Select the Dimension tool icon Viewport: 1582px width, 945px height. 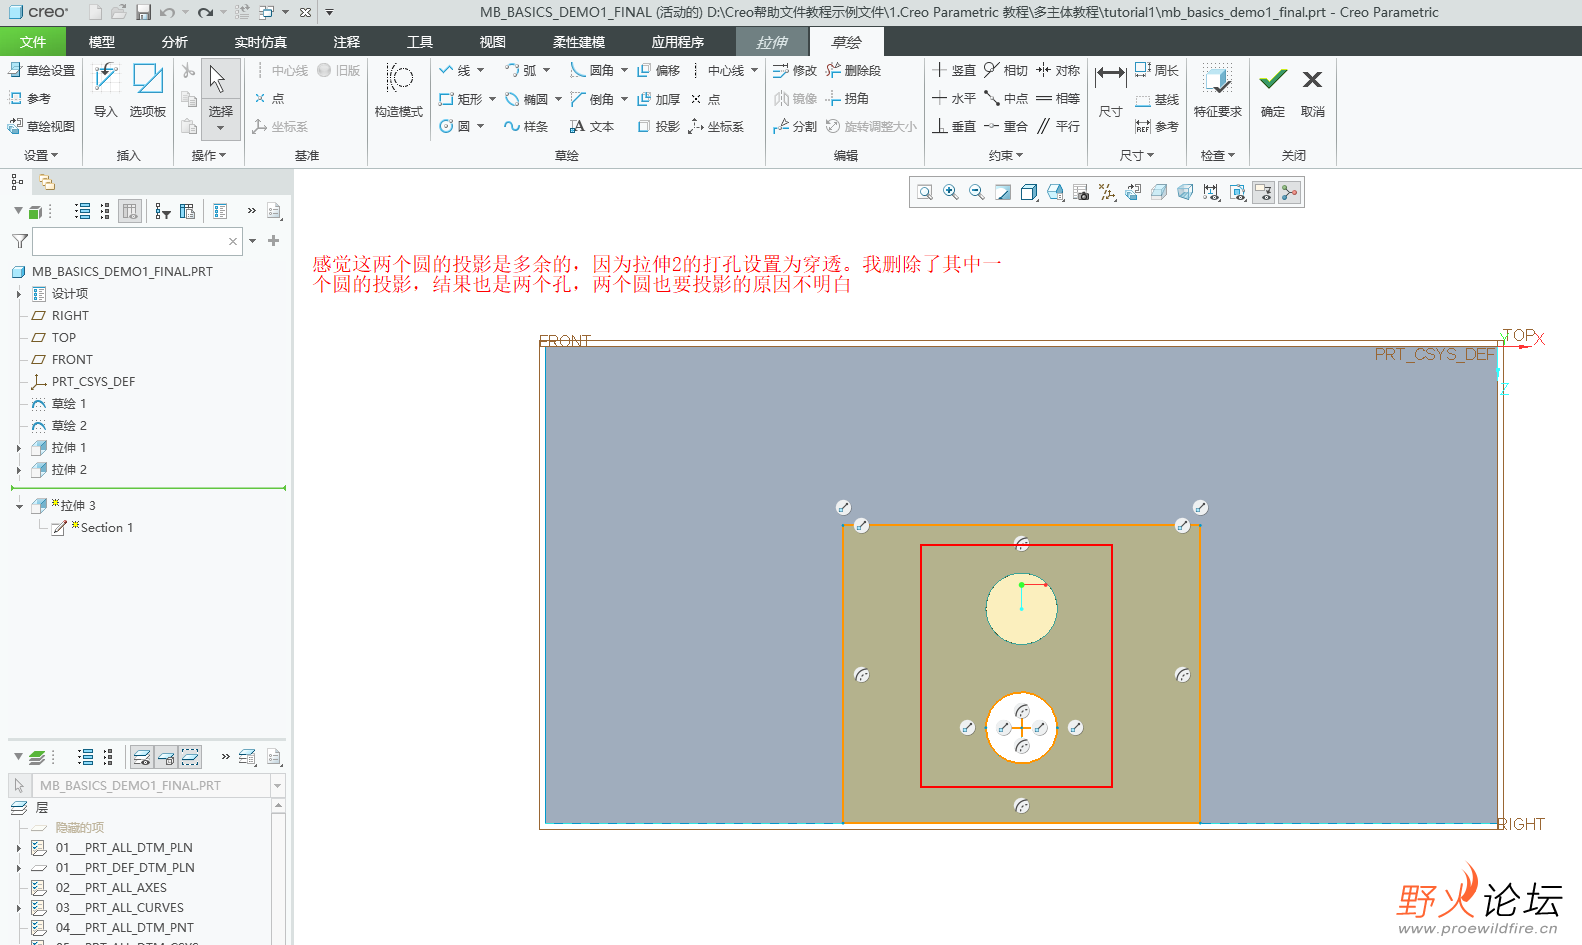coord(1110,77)
